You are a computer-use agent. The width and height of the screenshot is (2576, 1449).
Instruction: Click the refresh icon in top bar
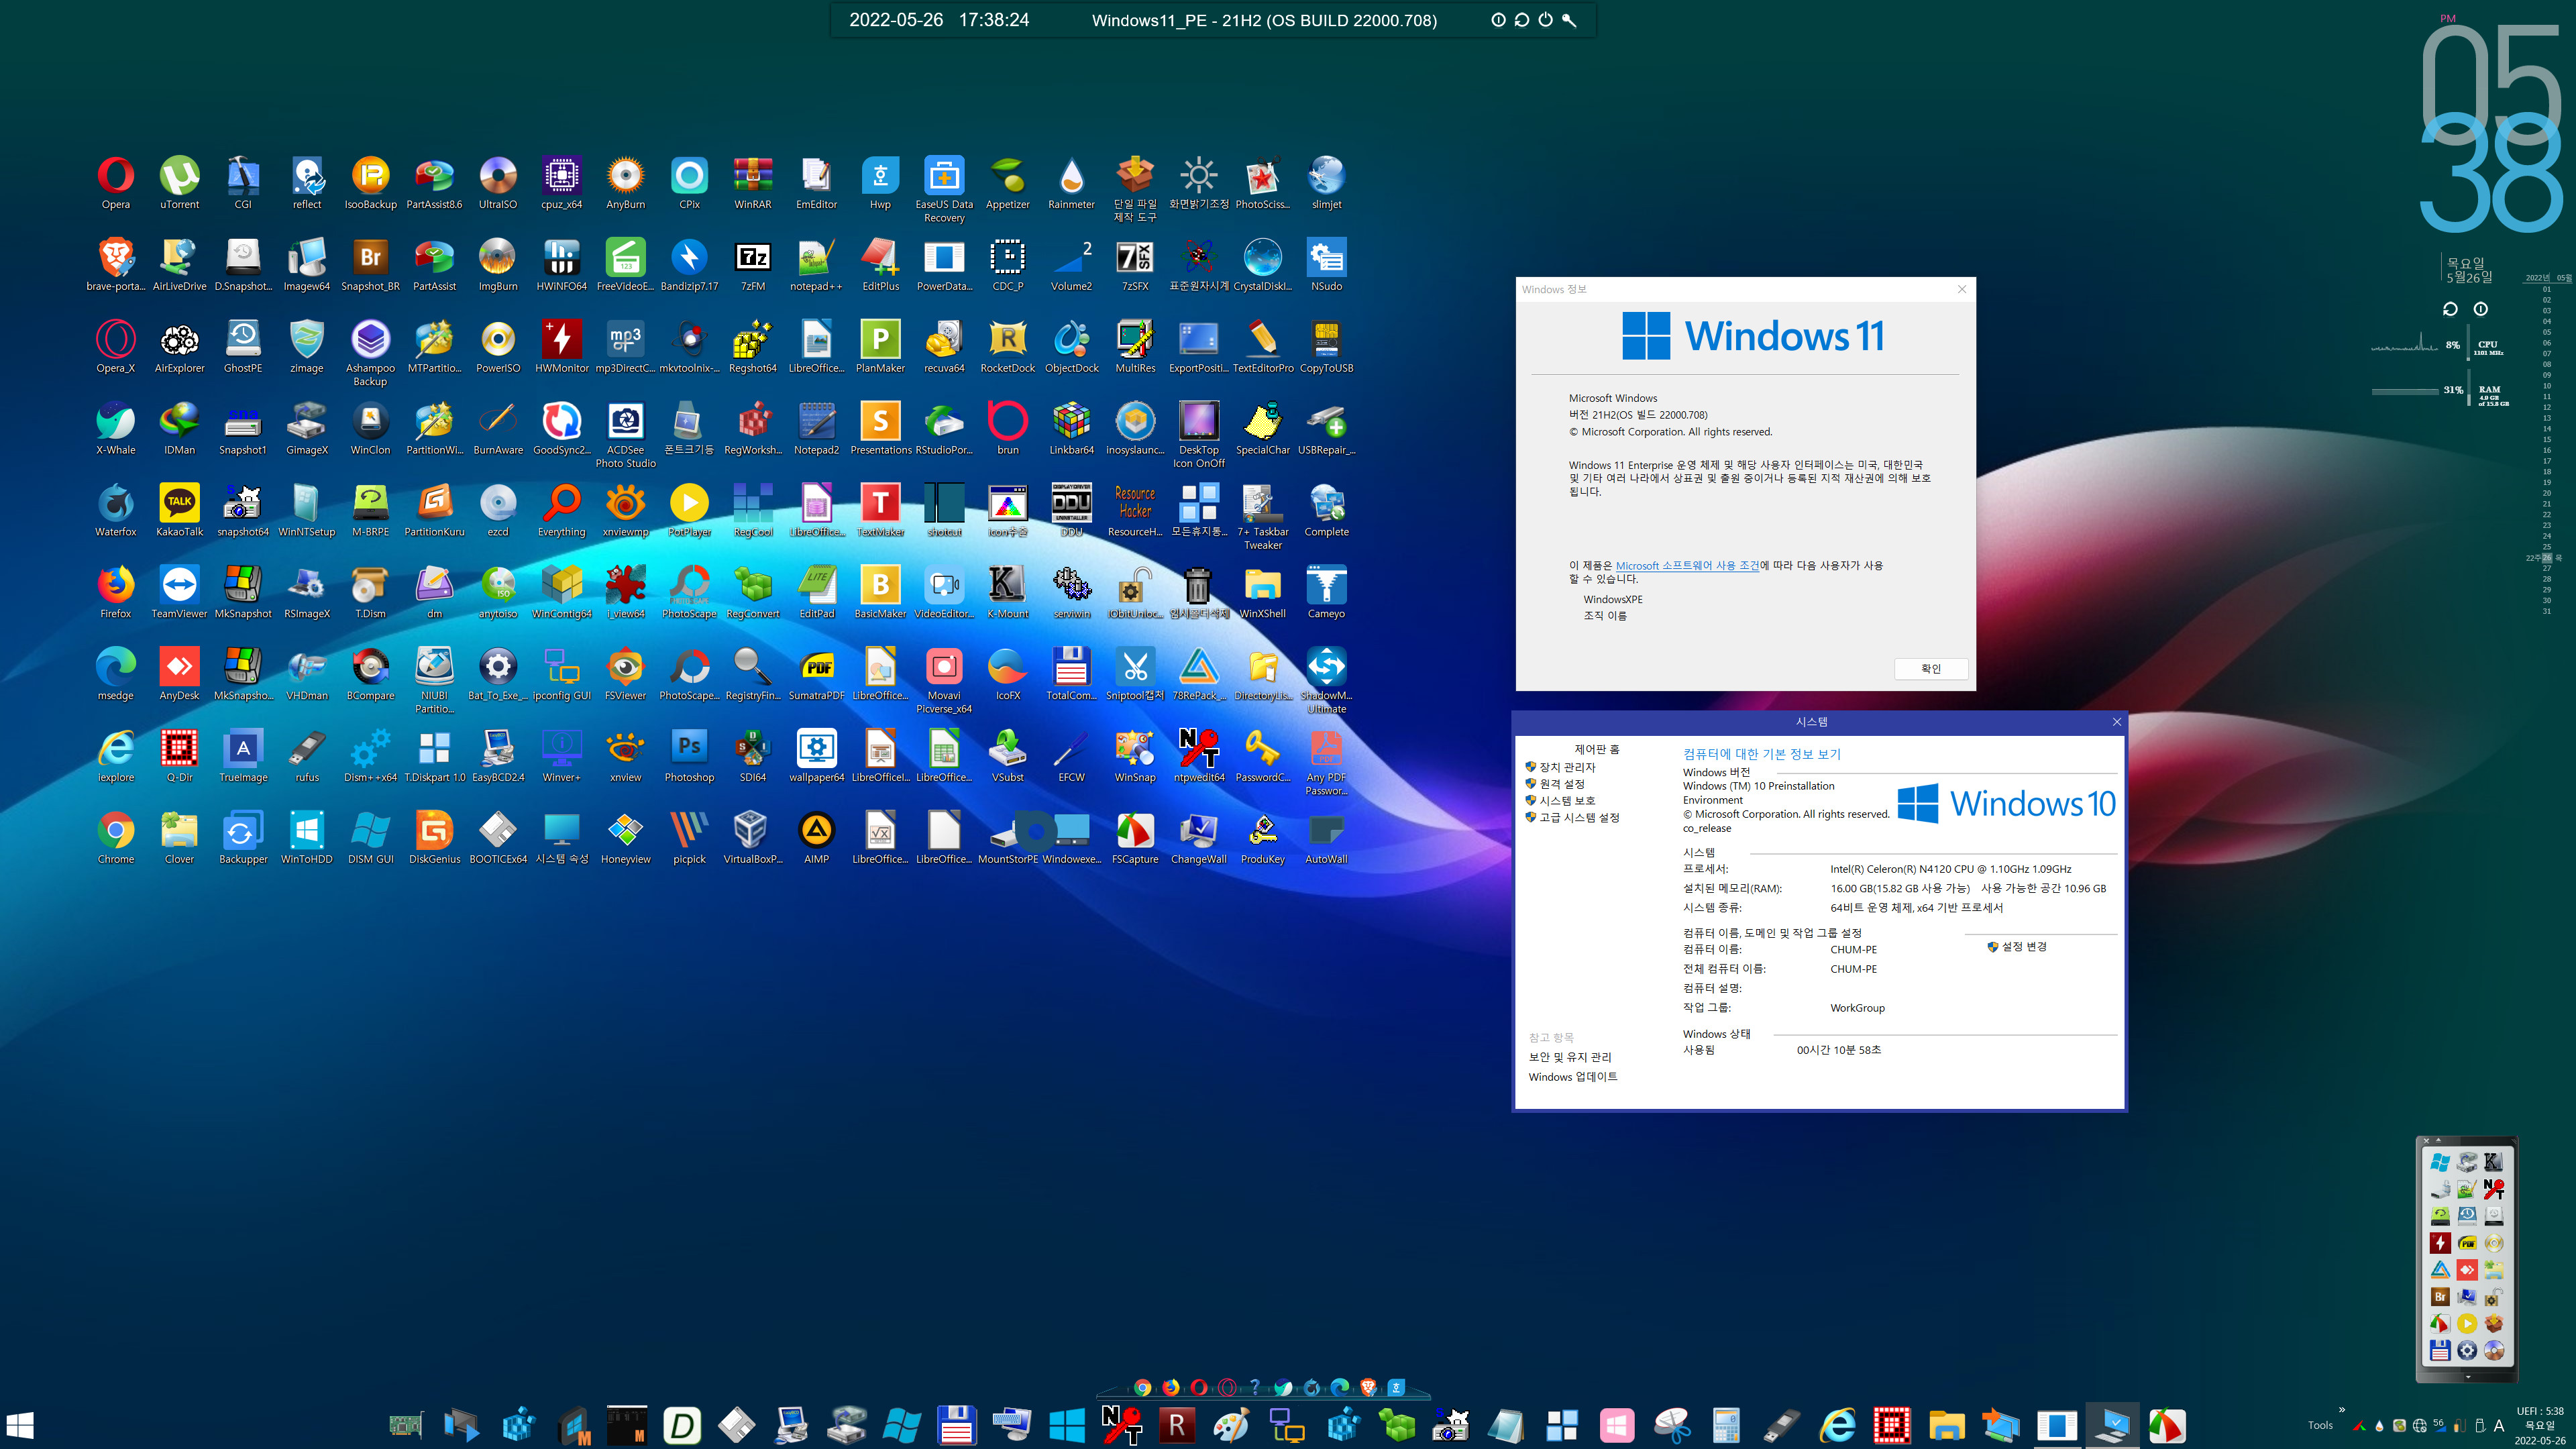[x=1522, y=20]
